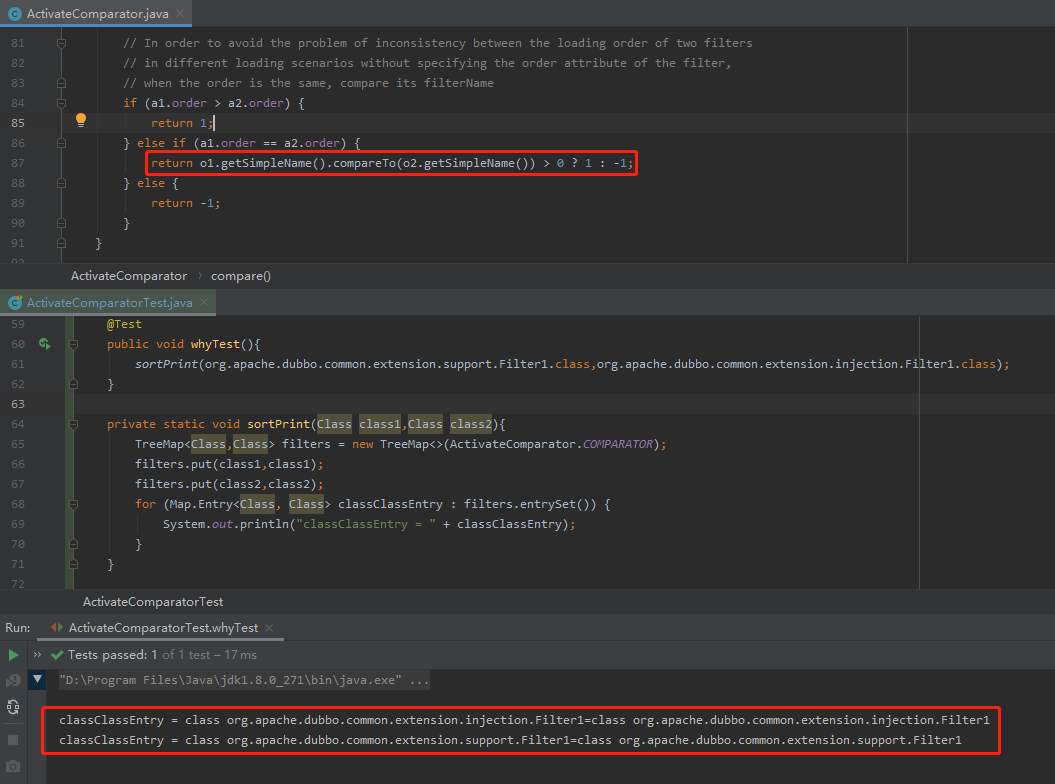Click ActivateComparator breadcrumb

pos(129,276)
